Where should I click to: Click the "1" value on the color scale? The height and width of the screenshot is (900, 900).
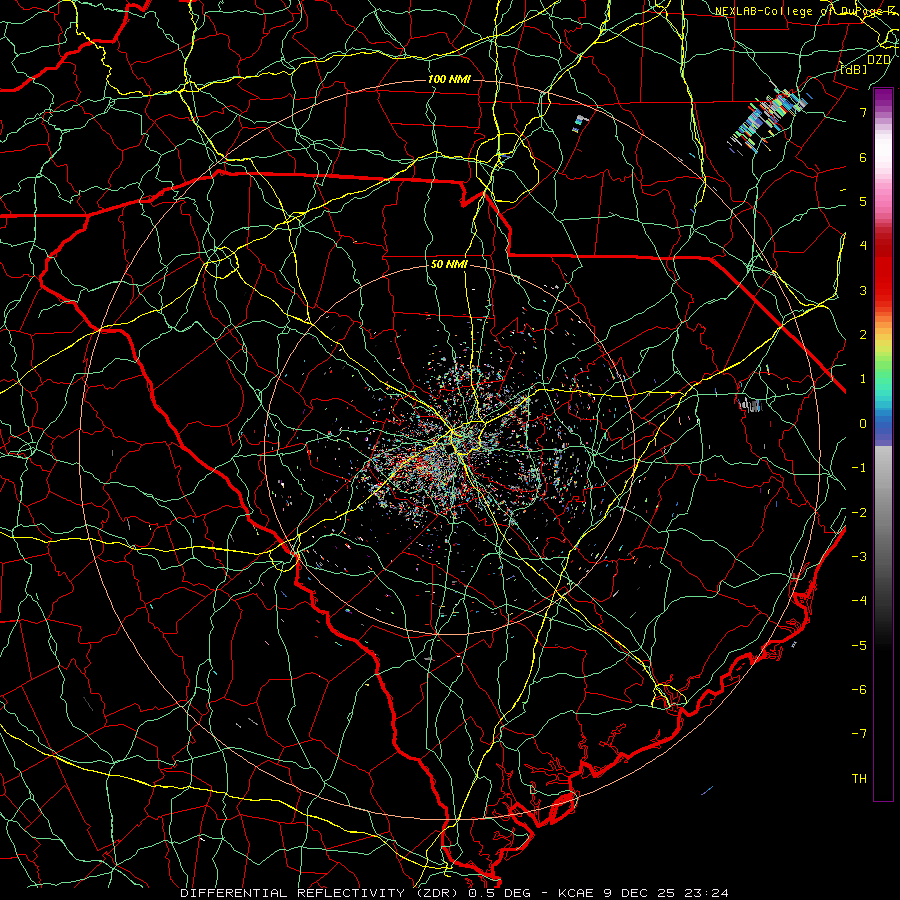(863, 379)
